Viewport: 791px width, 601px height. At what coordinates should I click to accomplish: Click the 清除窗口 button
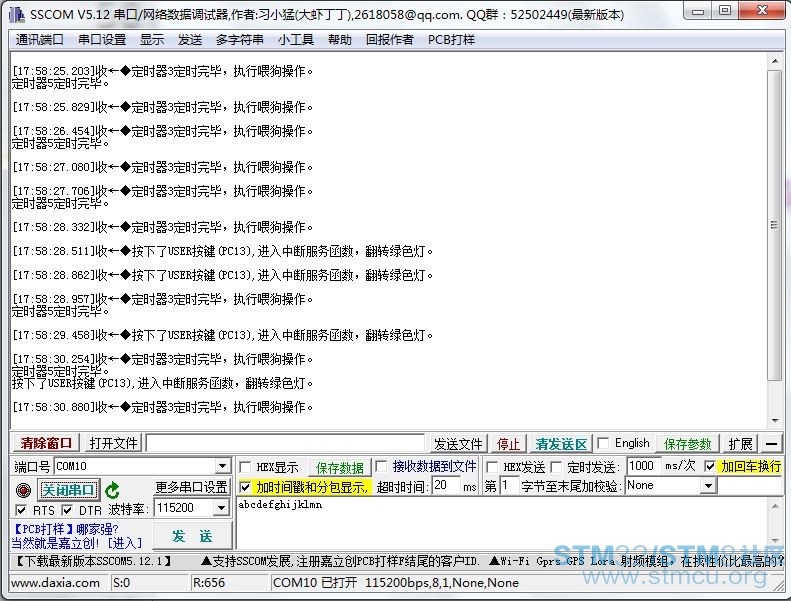[46, 443]
